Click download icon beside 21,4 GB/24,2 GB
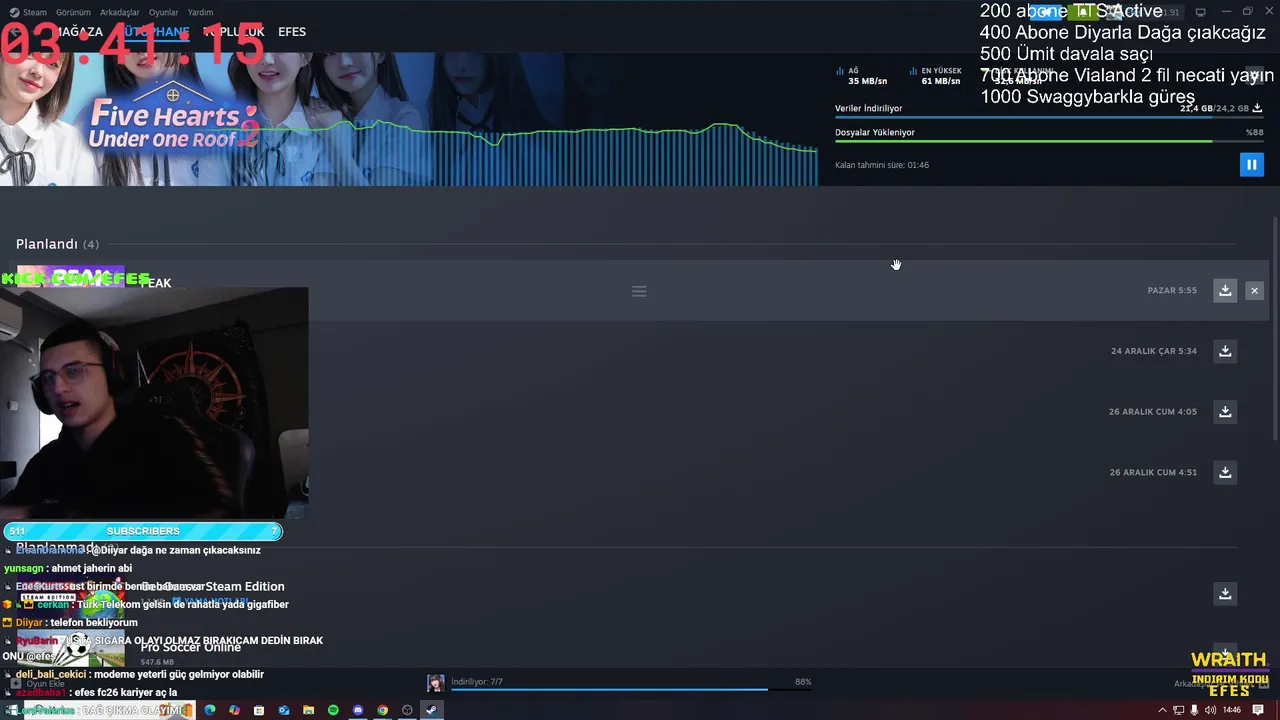This screenshot has width=1280, height=720. click(1257, 108)
